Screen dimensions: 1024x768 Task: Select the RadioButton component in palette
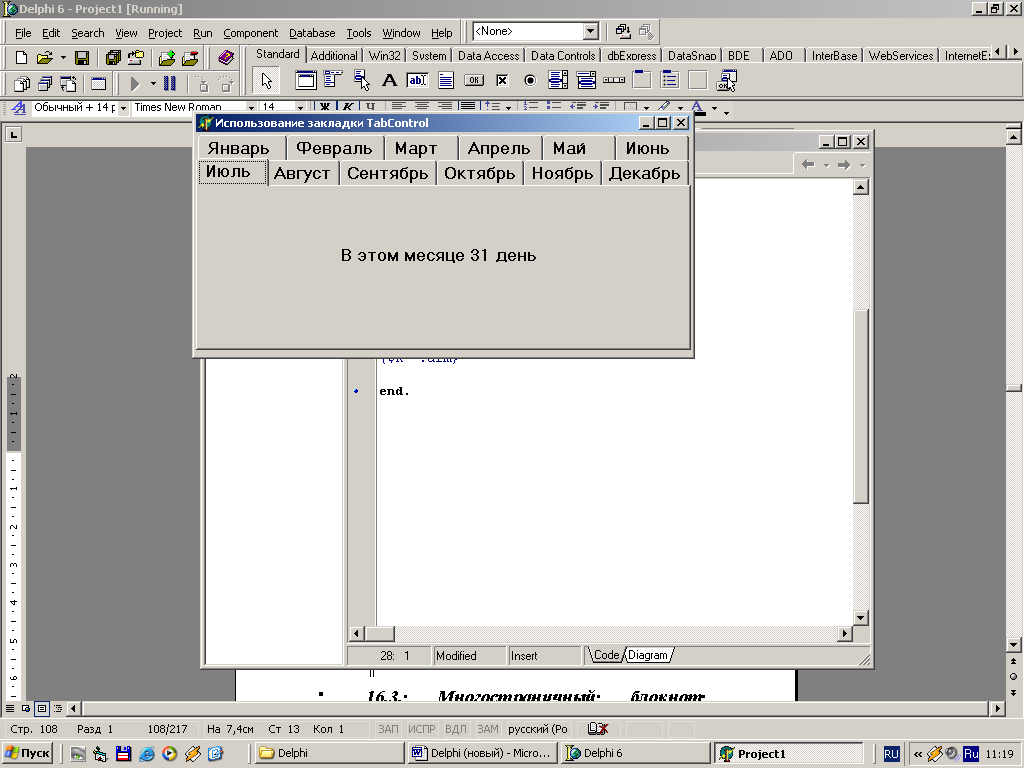point(530,80)
